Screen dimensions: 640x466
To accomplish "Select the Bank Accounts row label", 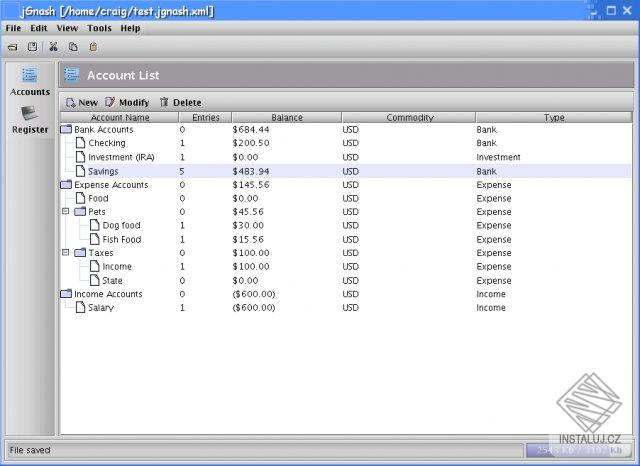I will click(104, 129).
